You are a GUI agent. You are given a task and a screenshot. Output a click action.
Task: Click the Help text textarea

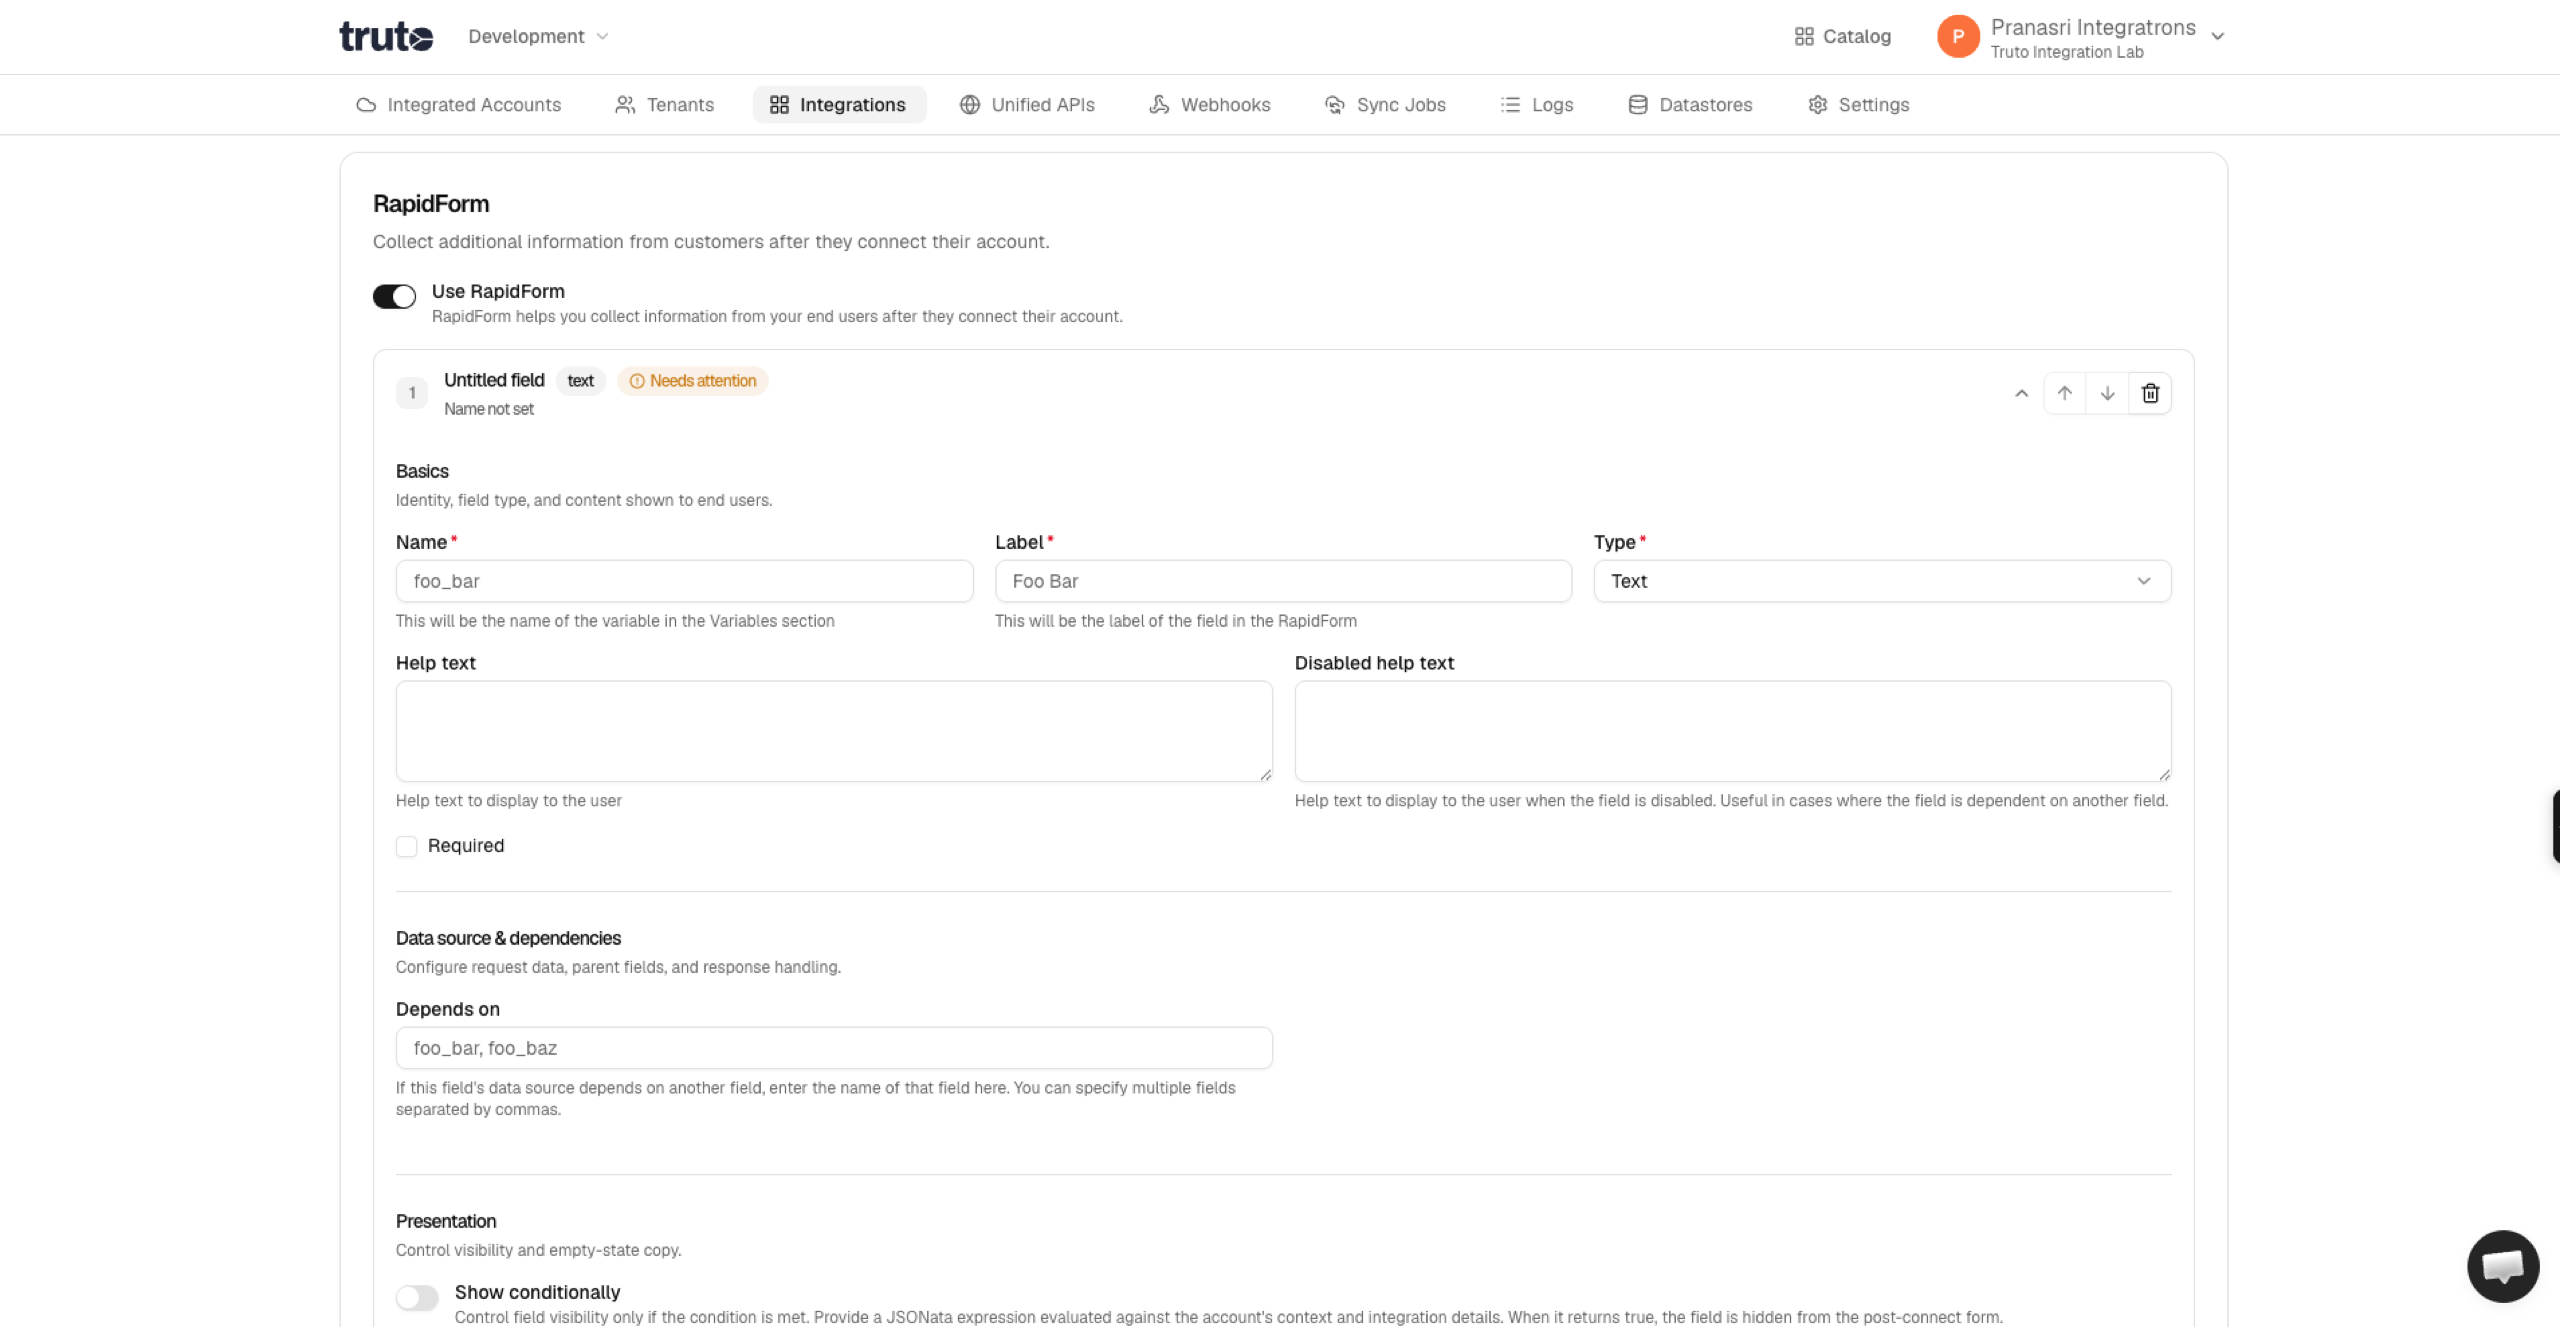pyautogui.click(x=834, y=731)
